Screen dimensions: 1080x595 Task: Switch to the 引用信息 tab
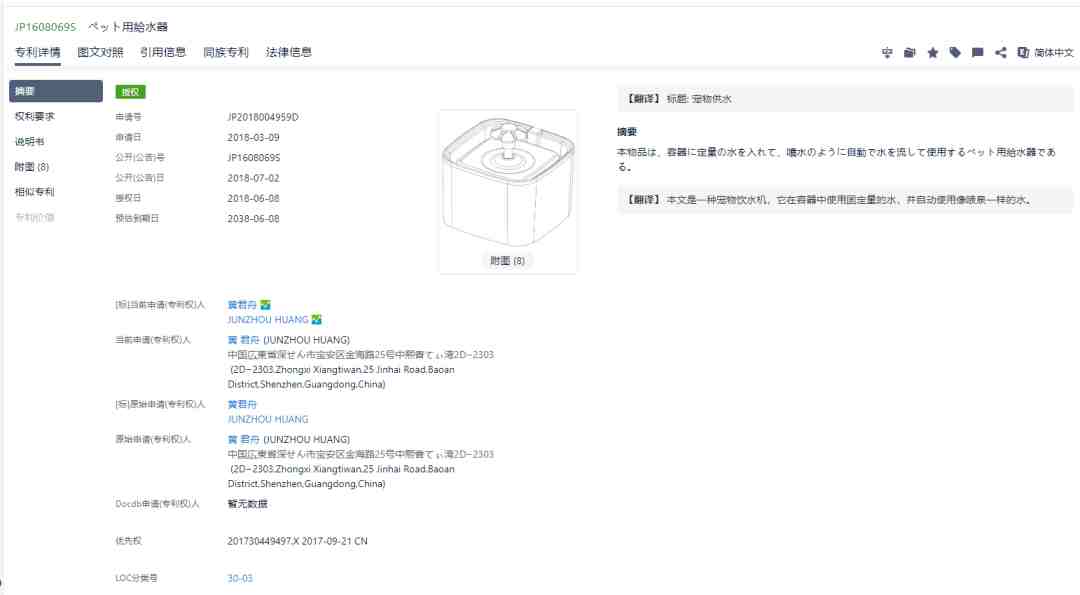point(163,52)
